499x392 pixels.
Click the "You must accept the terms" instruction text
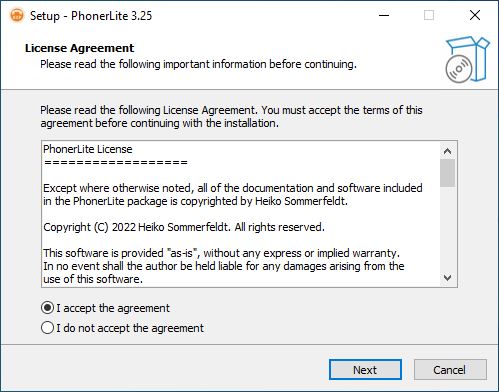(342, 110)
